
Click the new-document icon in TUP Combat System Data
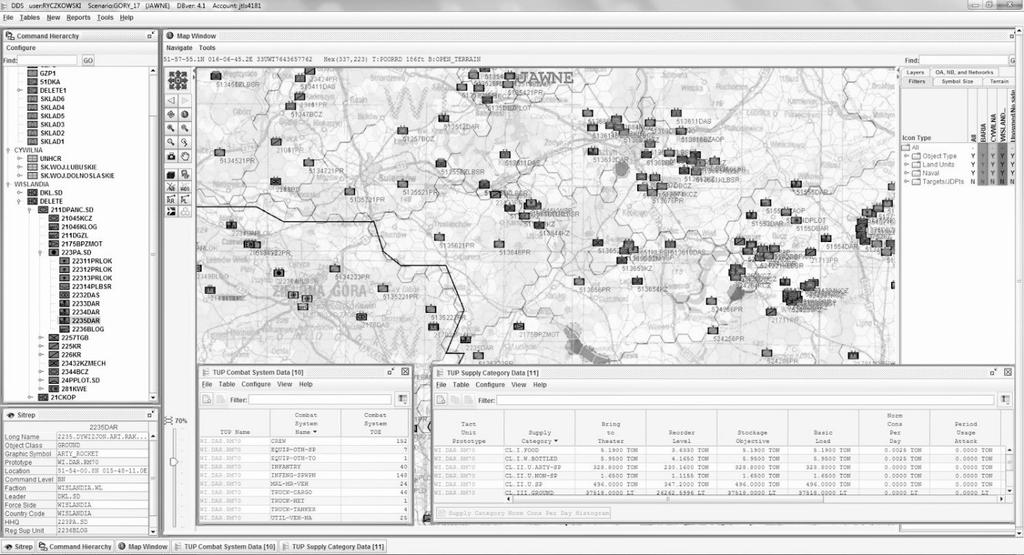pyautogui.click(x=207, y=400)
